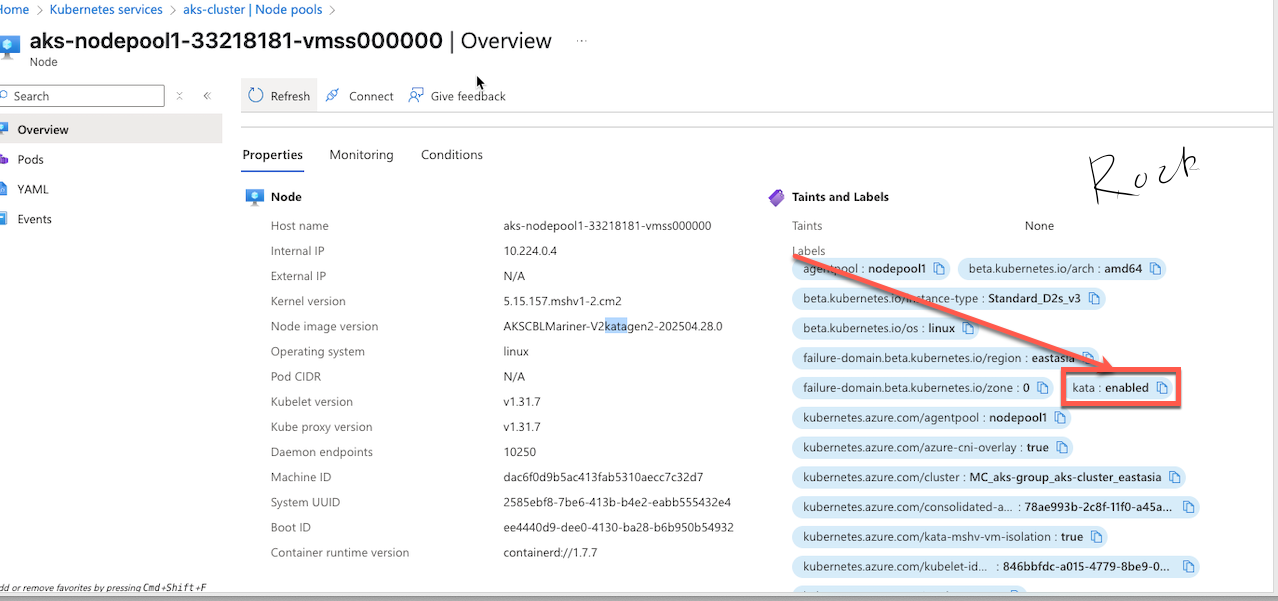
Task: Collapse the sidebar with the double chevron
Action: 207,96
